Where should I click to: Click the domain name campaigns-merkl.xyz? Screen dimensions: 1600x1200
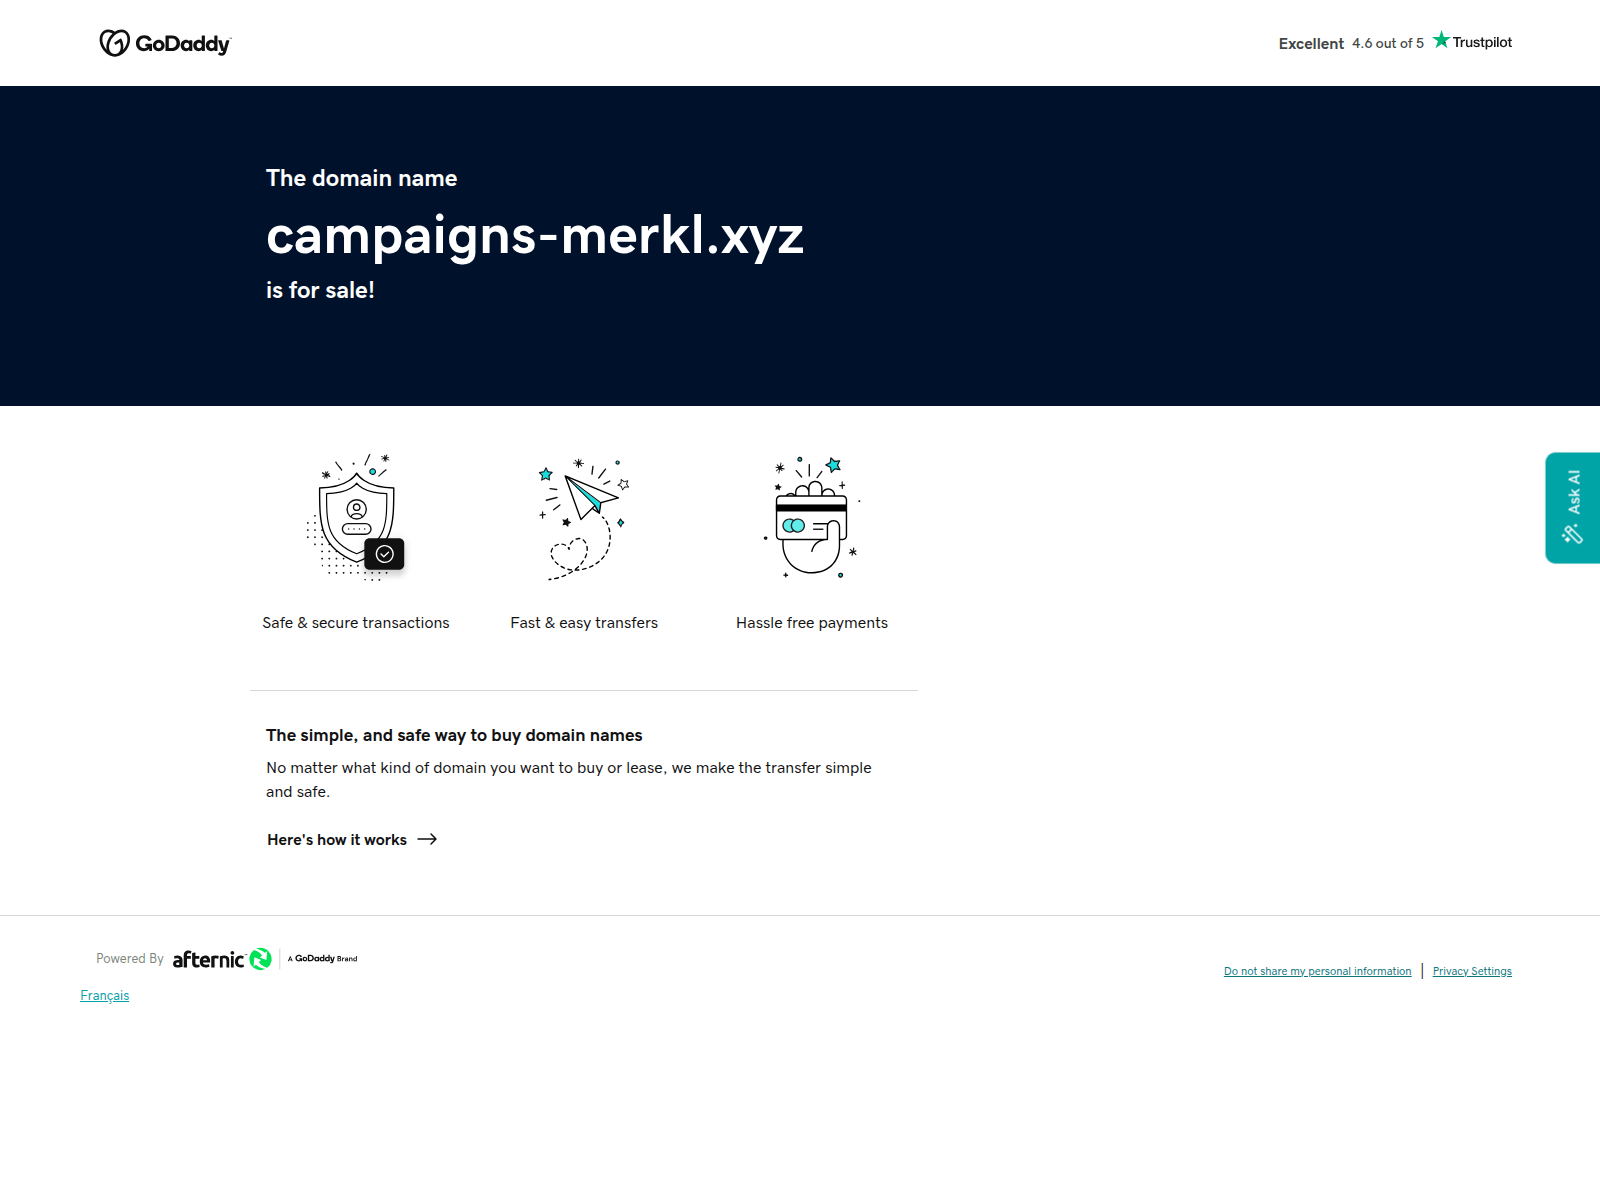point(535,237)
